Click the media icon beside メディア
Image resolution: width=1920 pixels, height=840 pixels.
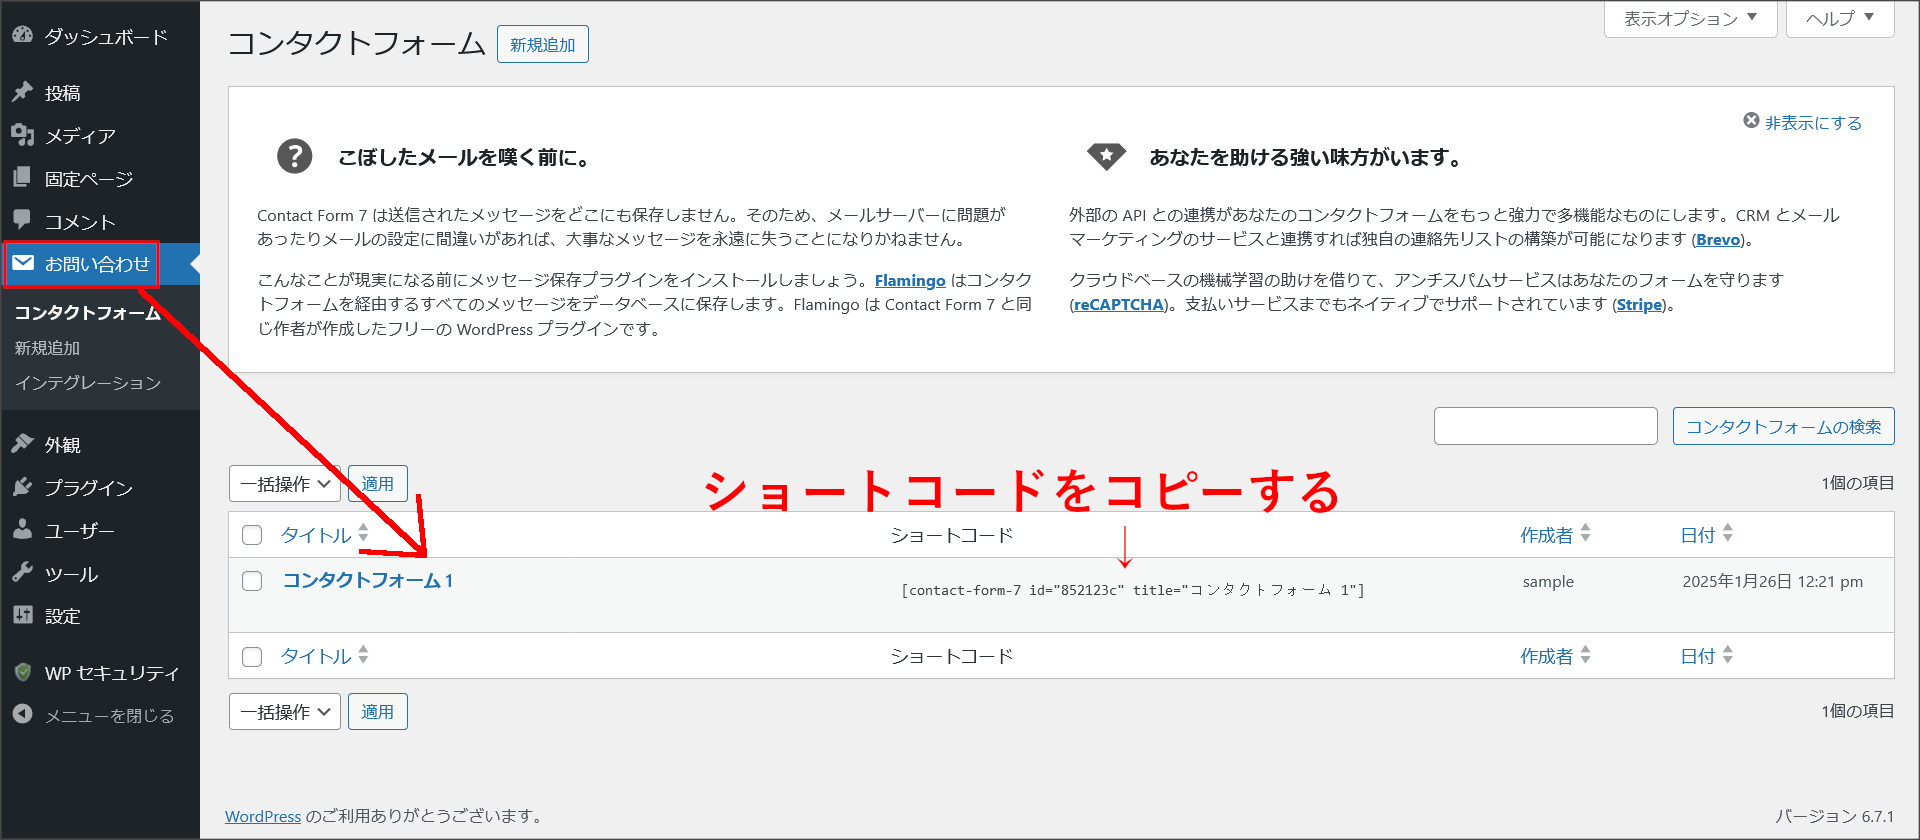(22, 135)
